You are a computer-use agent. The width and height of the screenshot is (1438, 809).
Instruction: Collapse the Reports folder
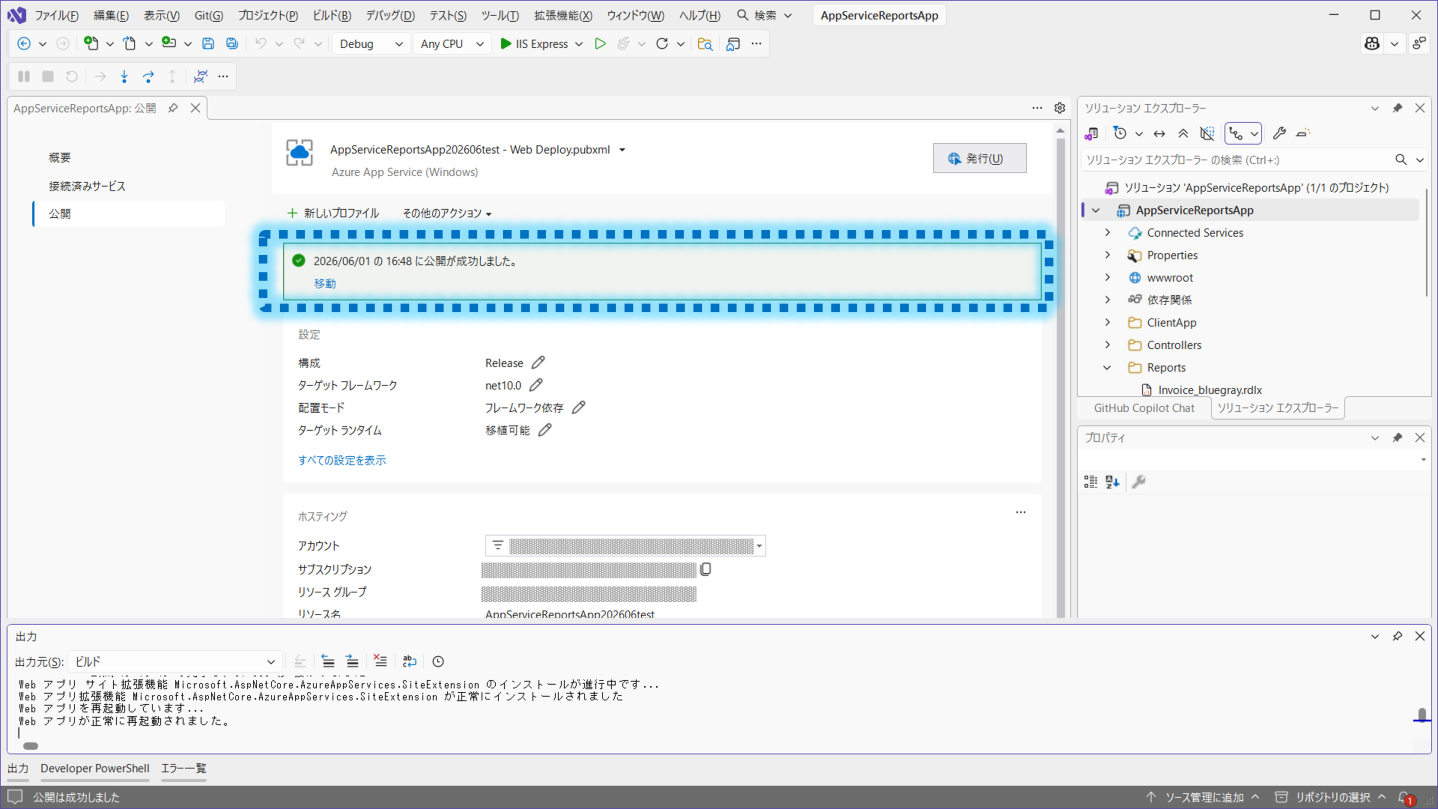point(1108,368)
